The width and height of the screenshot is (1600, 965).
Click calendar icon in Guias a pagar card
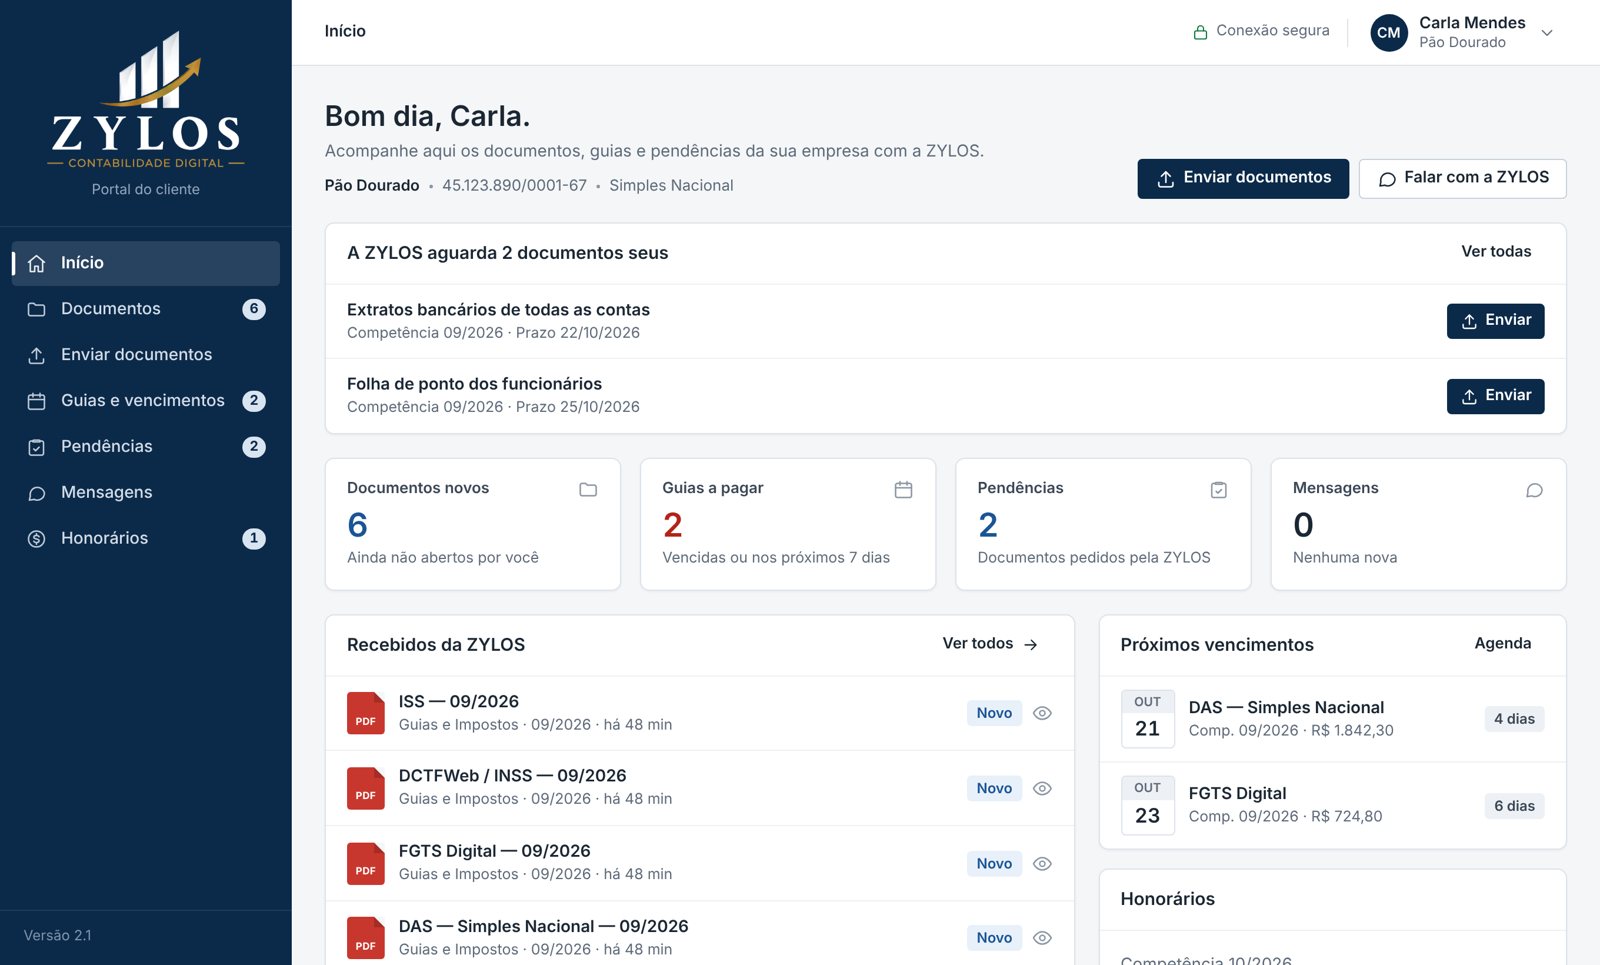[903, 490]
